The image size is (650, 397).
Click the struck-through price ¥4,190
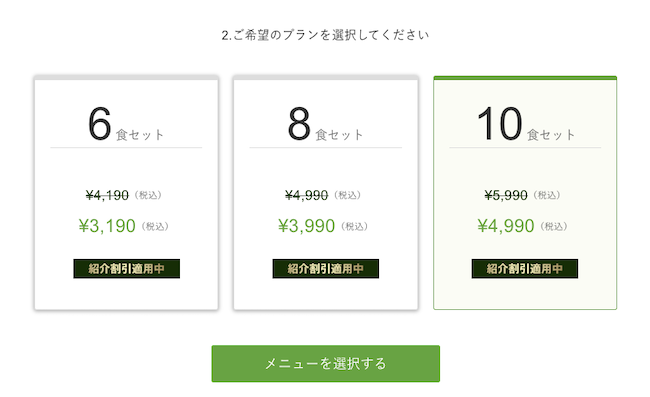[x=107, y=195]
